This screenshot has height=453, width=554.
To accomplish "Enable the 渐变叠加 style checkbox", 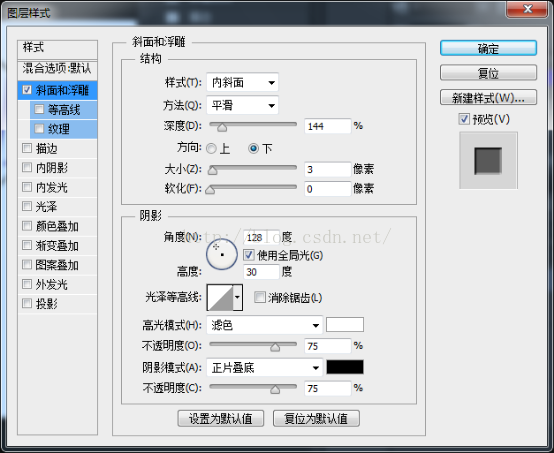I will [27, 245].
